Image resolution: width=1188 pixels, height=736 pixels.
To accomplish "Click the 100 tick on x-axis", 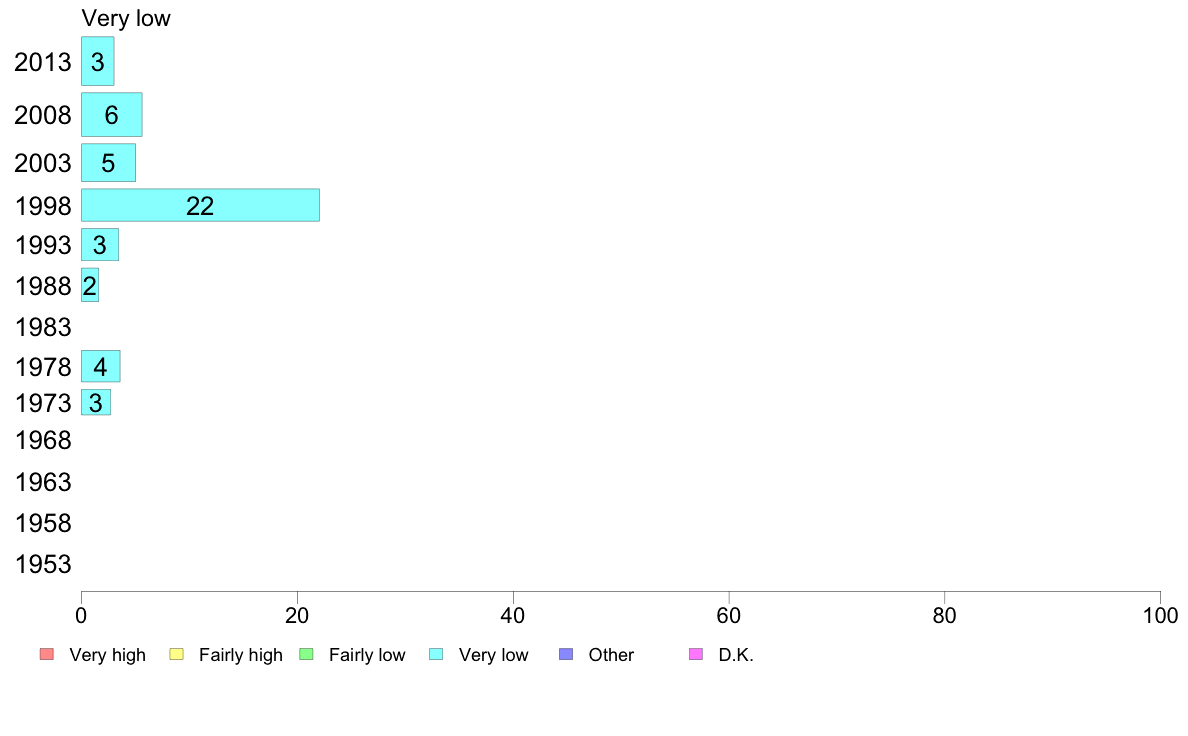I will (1160, 615).
